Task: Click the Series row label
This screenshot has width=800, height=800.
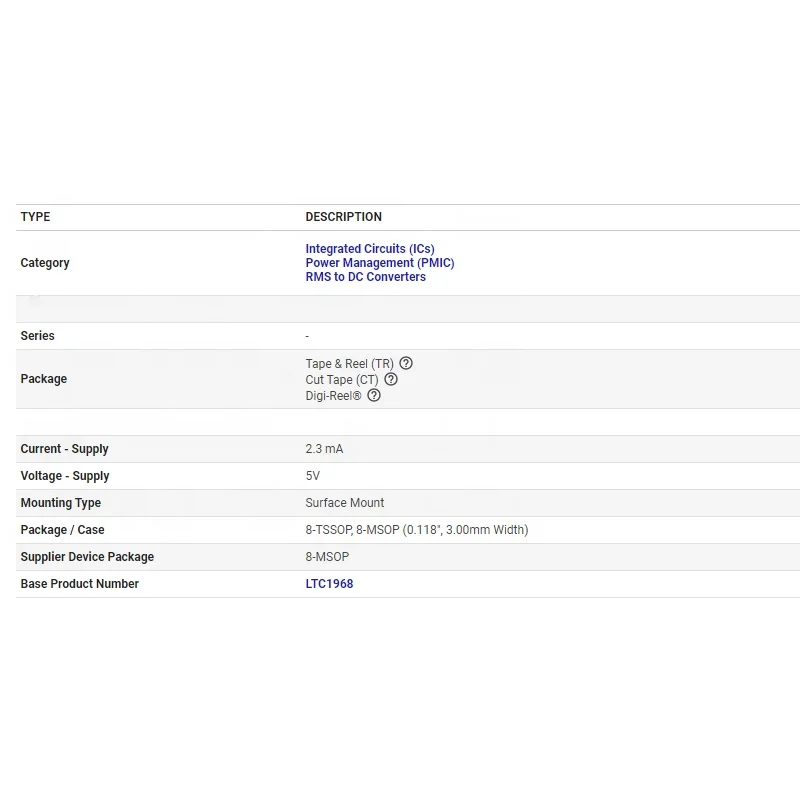Action: 38,336
